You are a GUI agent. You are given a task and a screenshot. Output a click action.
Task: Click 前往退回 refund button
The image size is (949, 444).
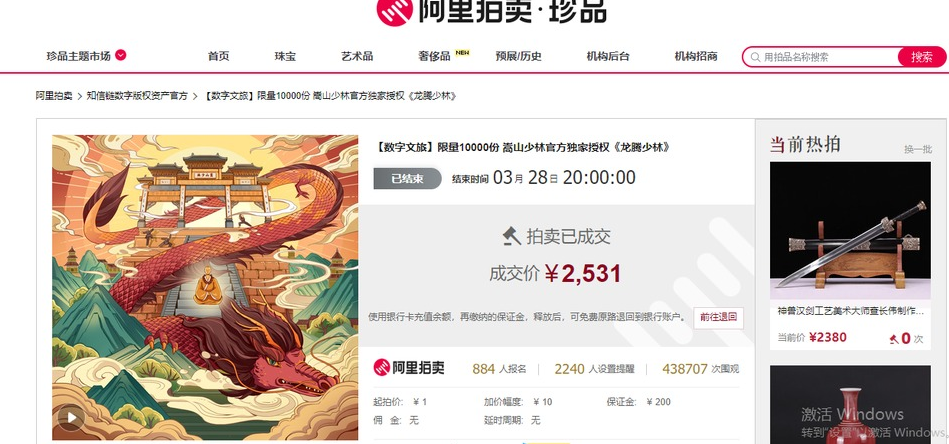718,318
